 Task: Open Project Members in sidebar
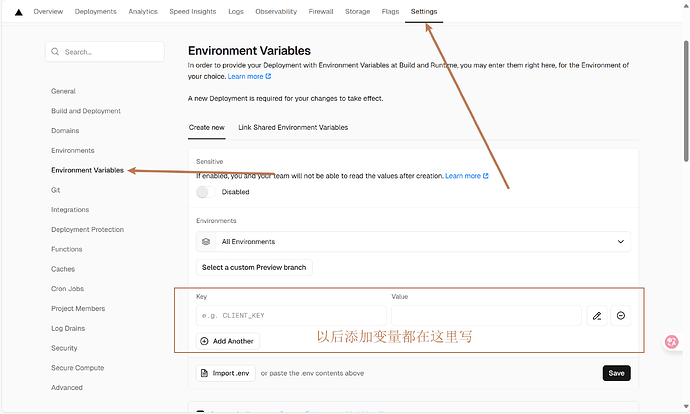pyautogui.click(x=78, y=309)
